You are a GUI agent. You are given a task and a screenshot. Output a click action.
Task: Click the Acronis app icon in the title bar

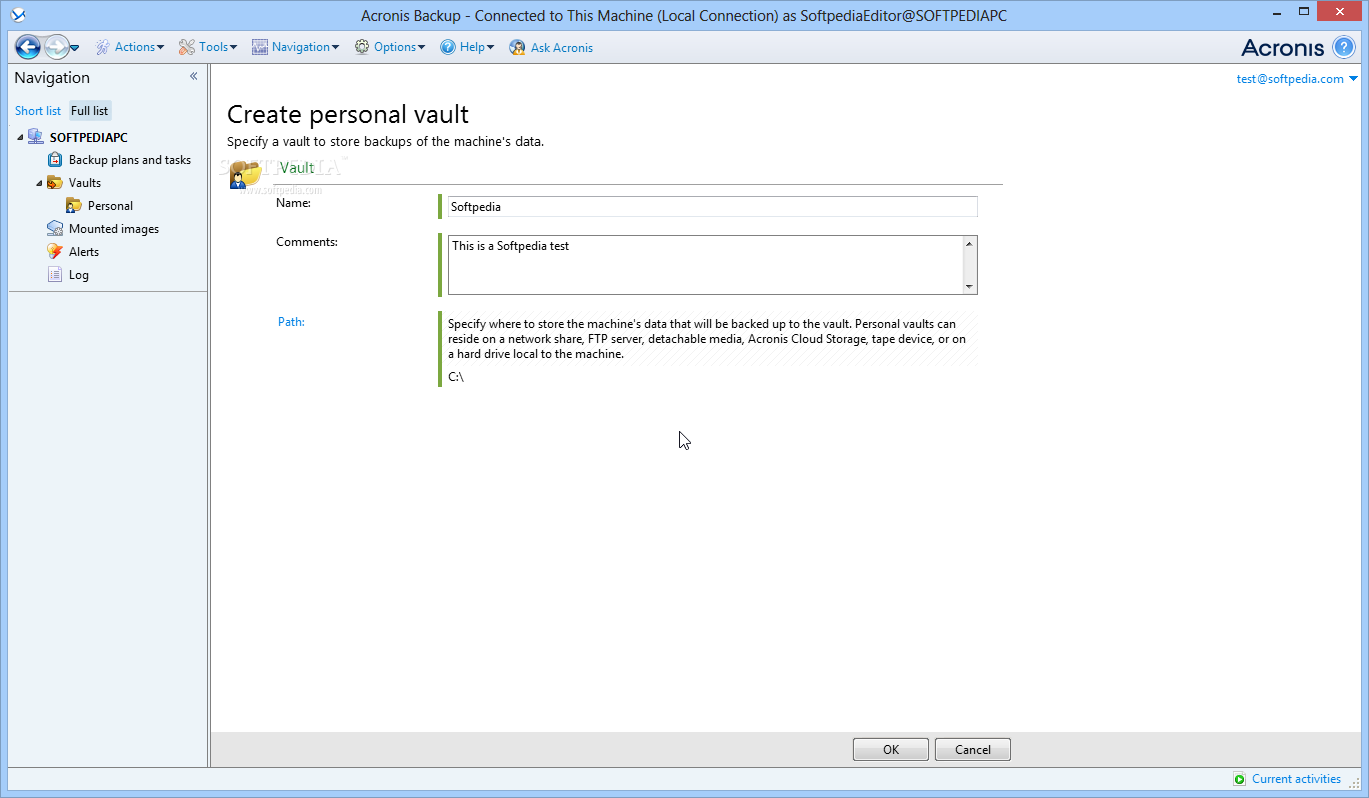[x=17, y=16]
